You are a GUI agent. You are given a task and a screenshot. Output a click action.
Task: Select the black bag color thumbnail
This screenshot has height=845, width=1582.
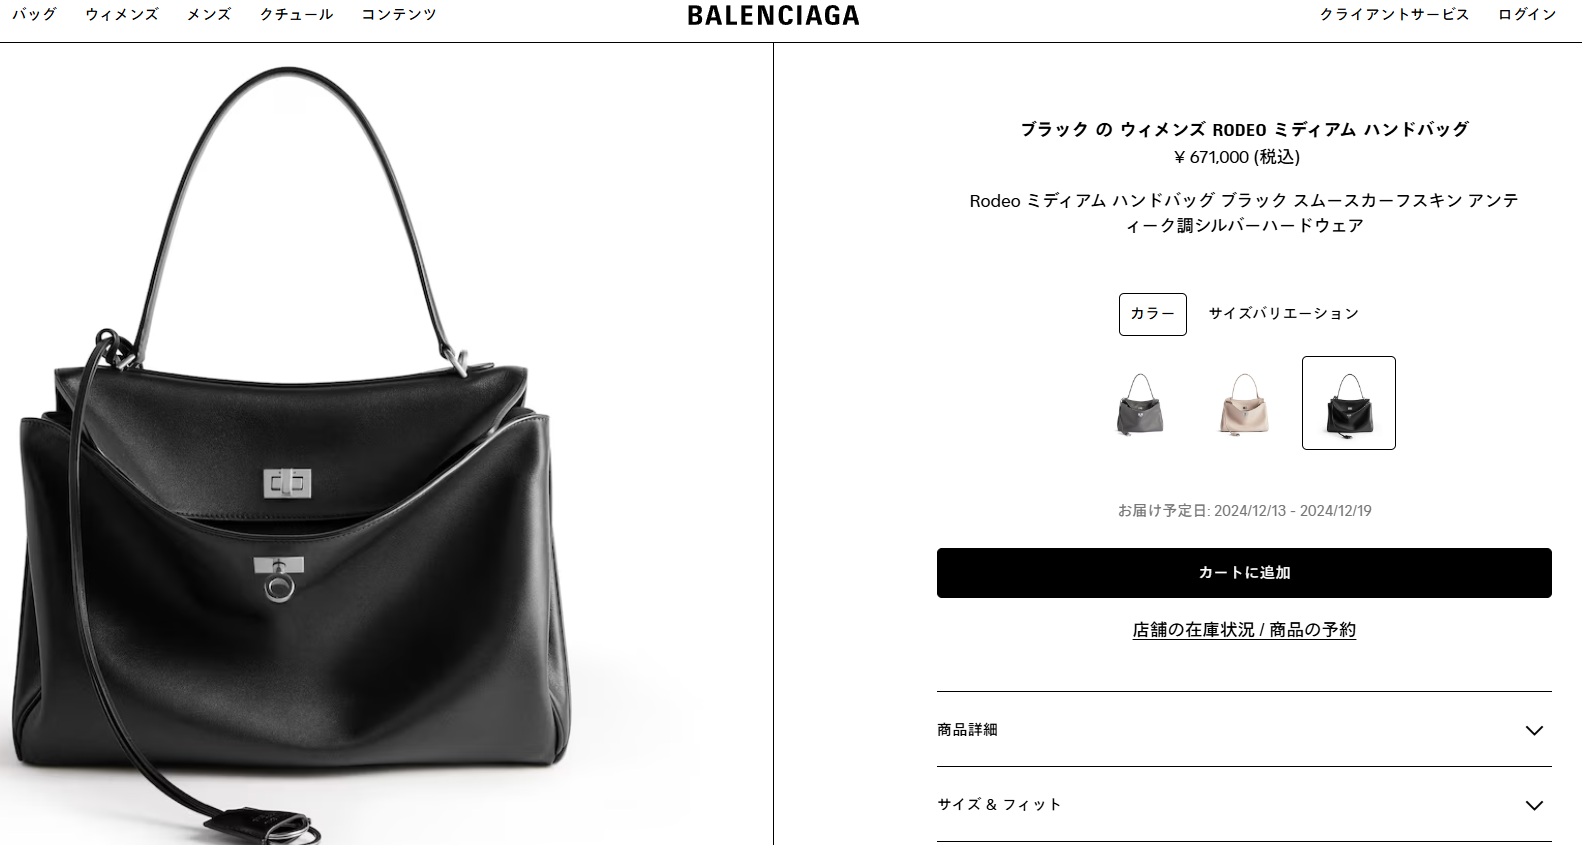pos(1348,403)
